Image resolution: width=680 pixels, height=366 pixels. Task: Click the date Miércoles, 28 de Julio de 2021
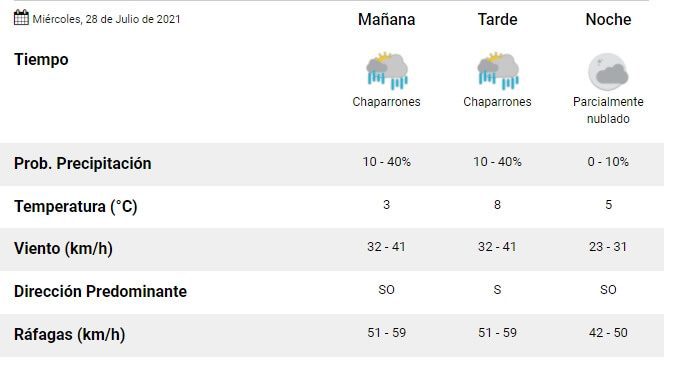(x=106, y=20)
